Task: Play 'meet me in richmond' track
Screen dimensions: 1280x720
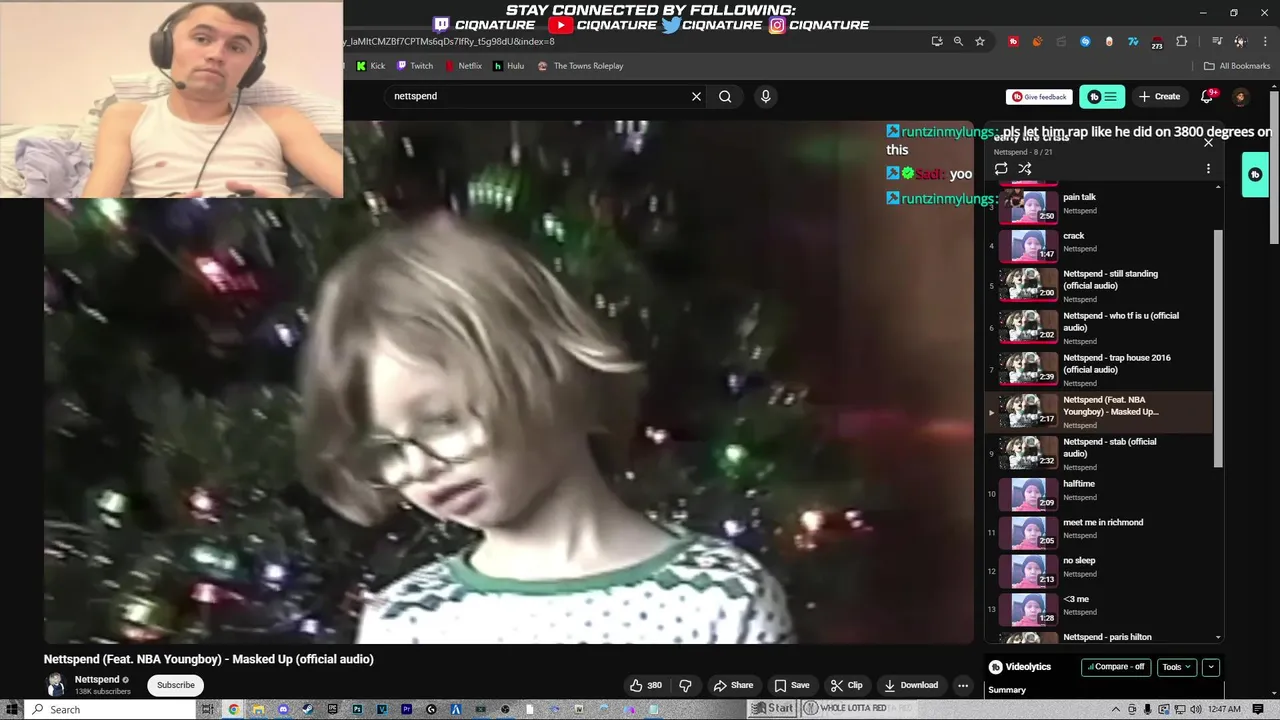Action: 1099,532
